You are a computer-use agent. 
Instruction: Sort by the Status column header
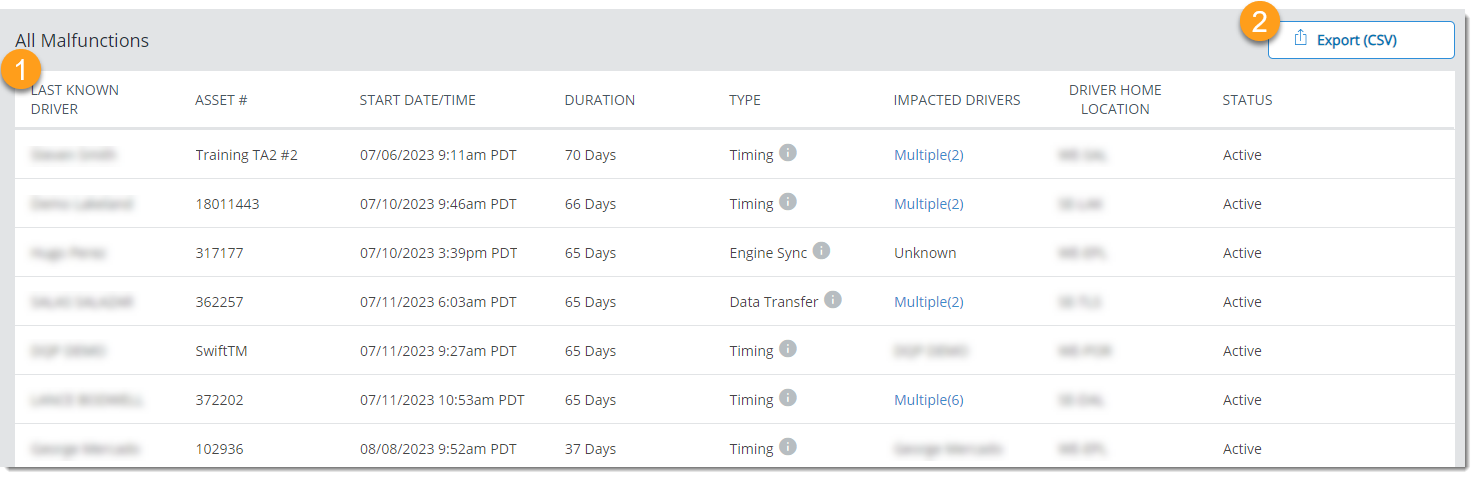click(x=1248, y=100)
